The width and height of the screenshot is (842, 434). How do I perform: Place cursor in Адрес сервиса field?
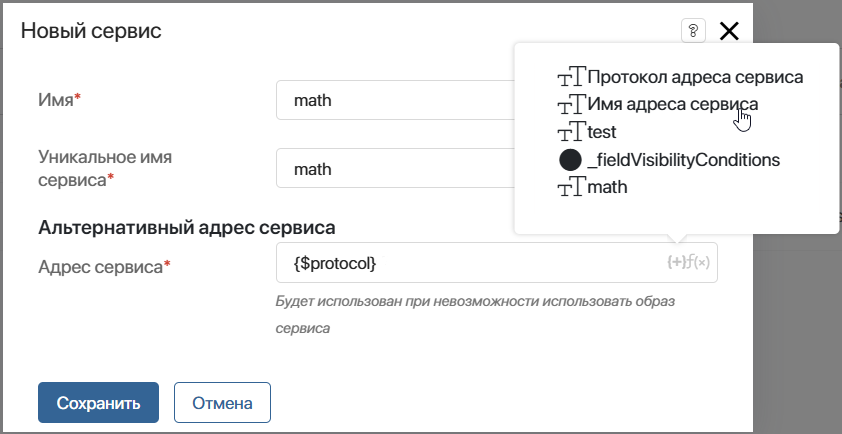(497, 263)
